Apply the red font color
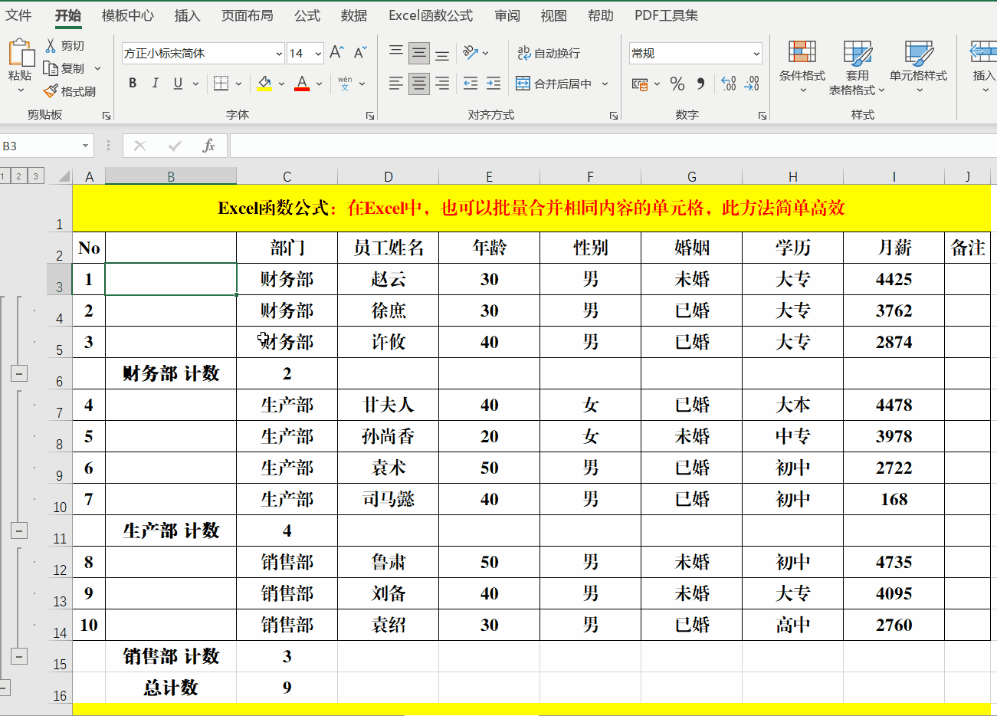Image resolution: width=997 pixels, height=716 pixels. (302, 83)
